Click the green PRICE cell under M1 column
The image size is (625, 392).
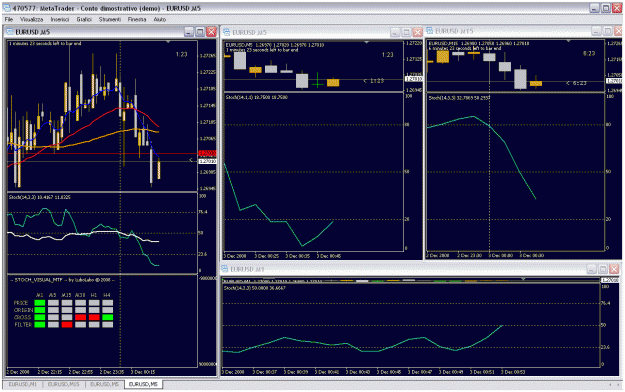click(x=40, y=303)
